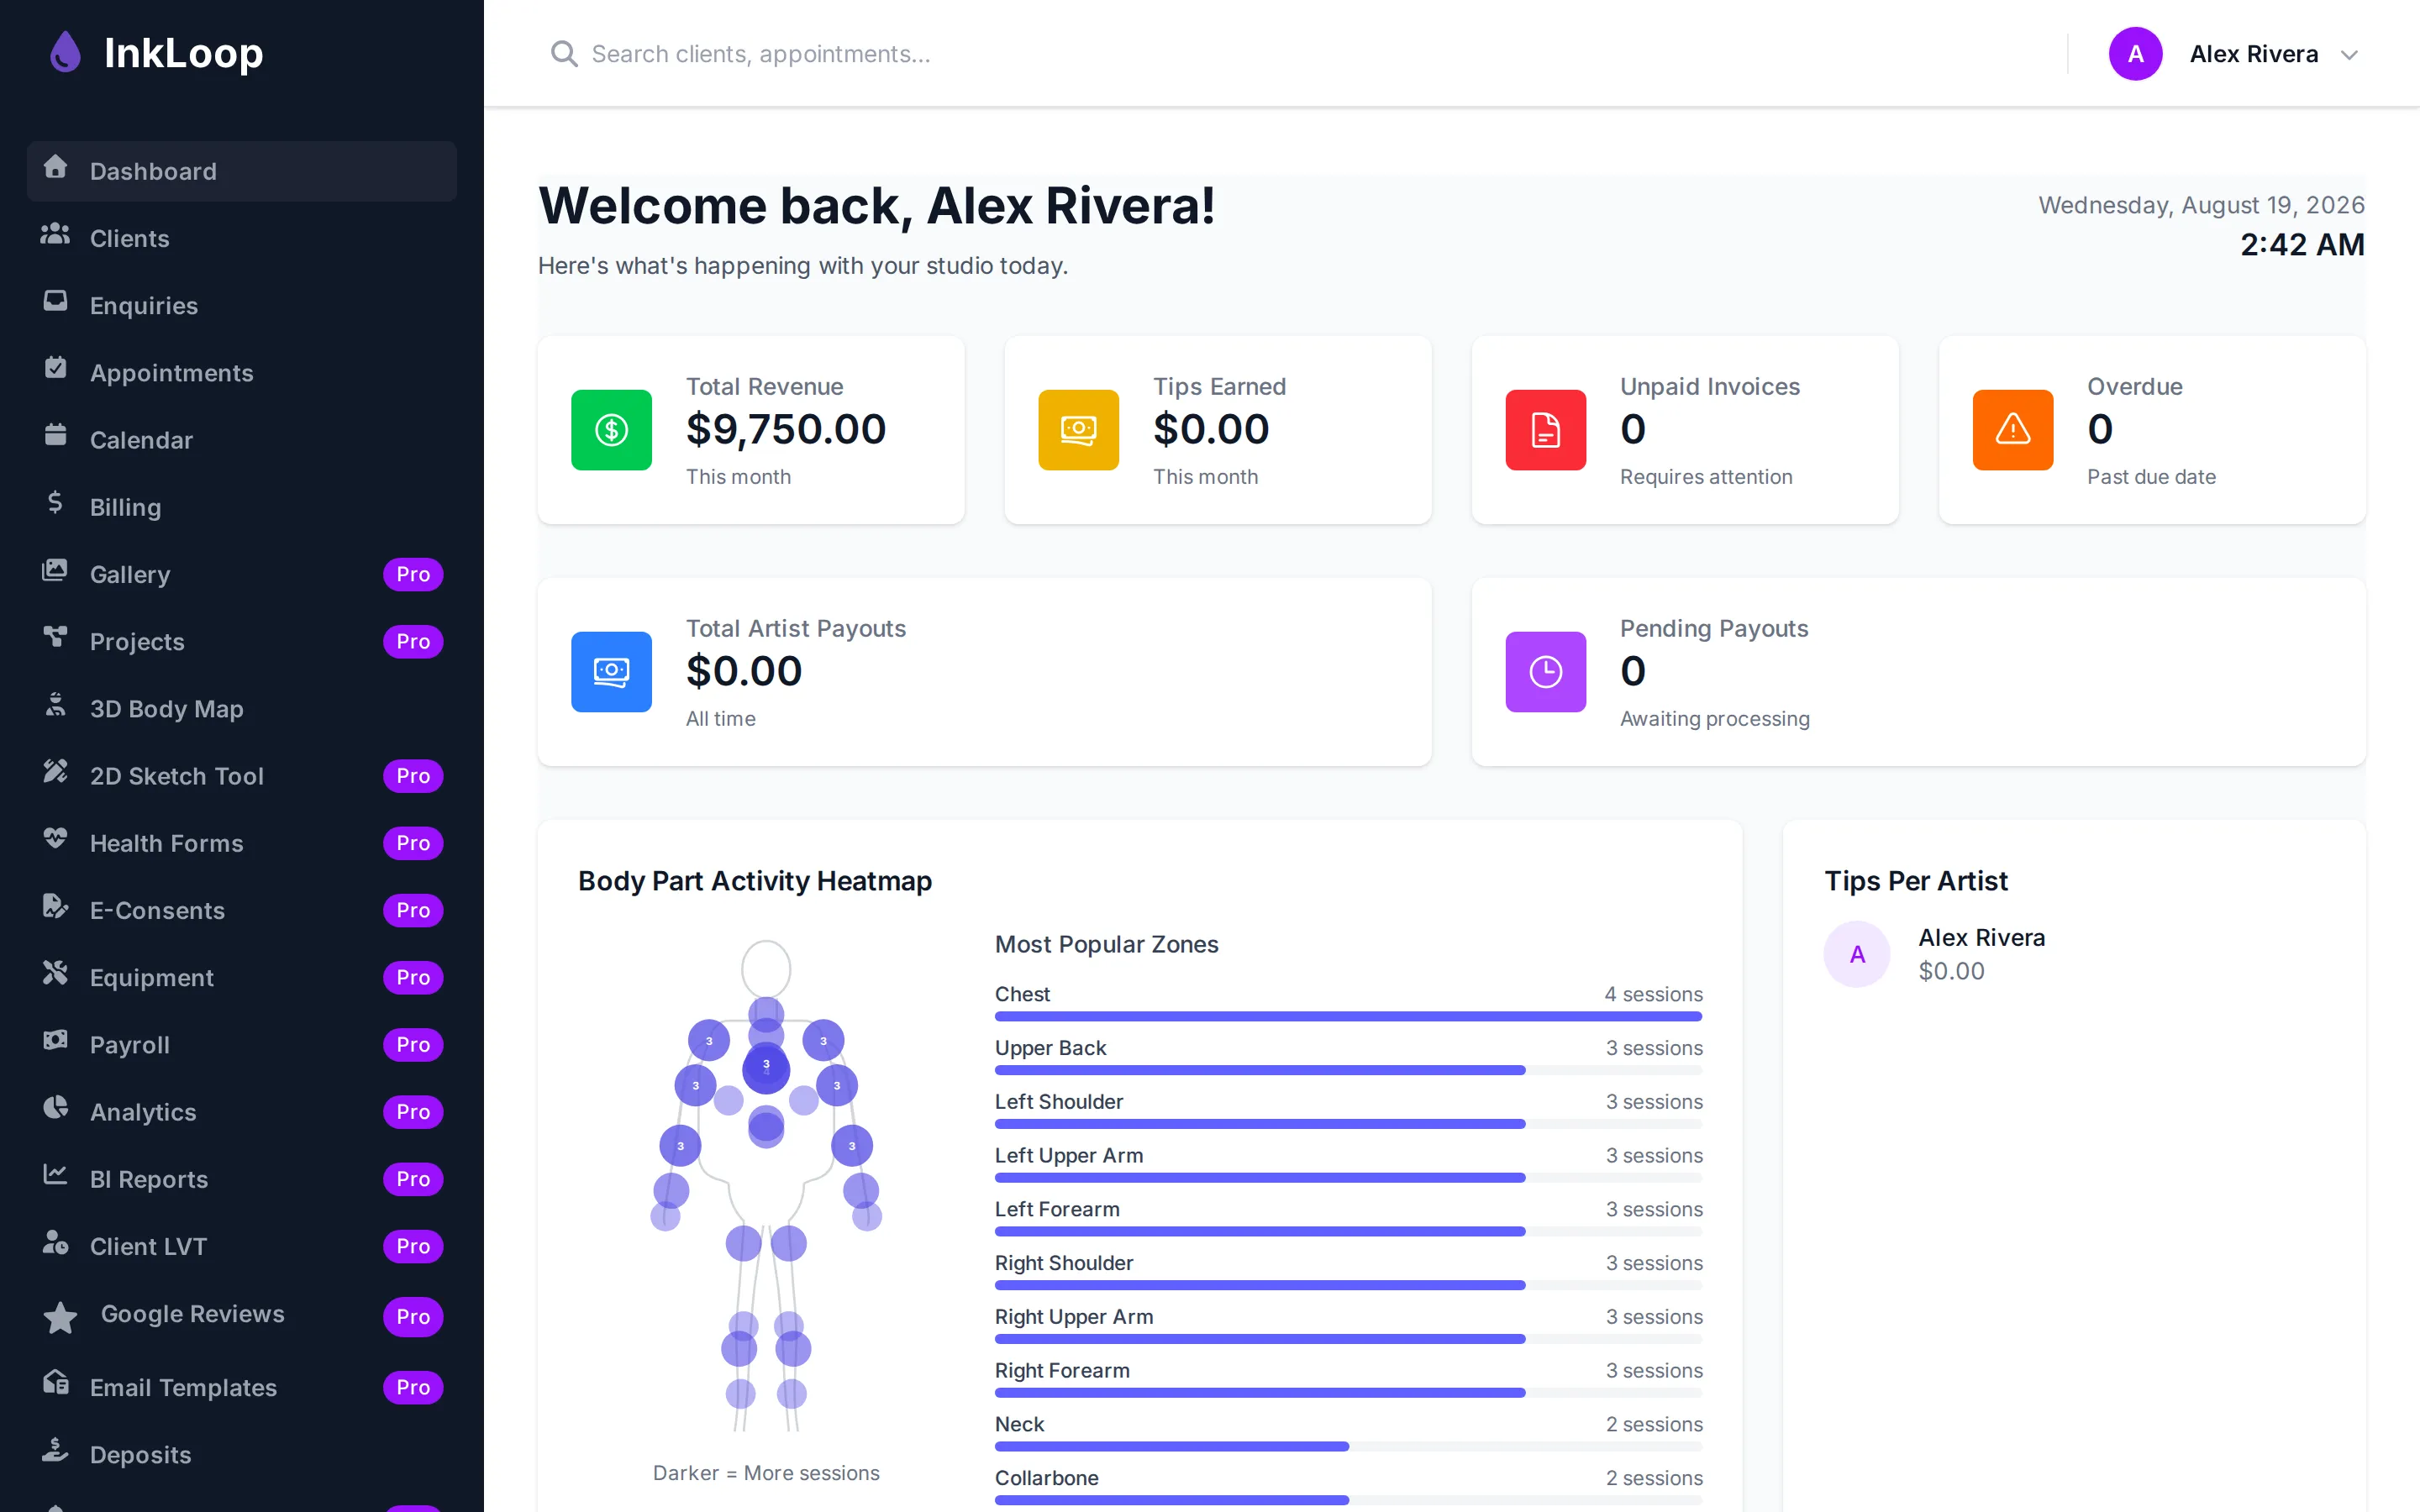Go to Email Templates

tap(242, 1387)
